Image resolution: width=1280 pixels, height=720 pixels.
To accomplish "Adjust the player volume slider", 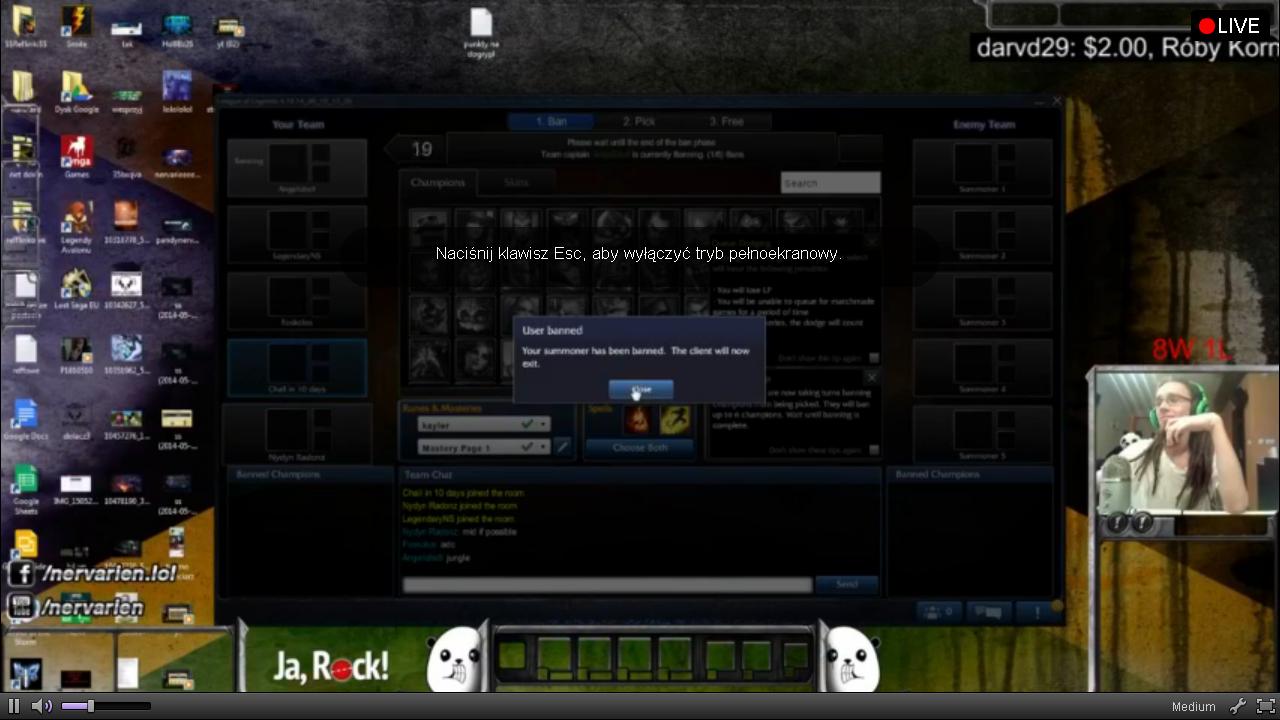I will [106, 706].
